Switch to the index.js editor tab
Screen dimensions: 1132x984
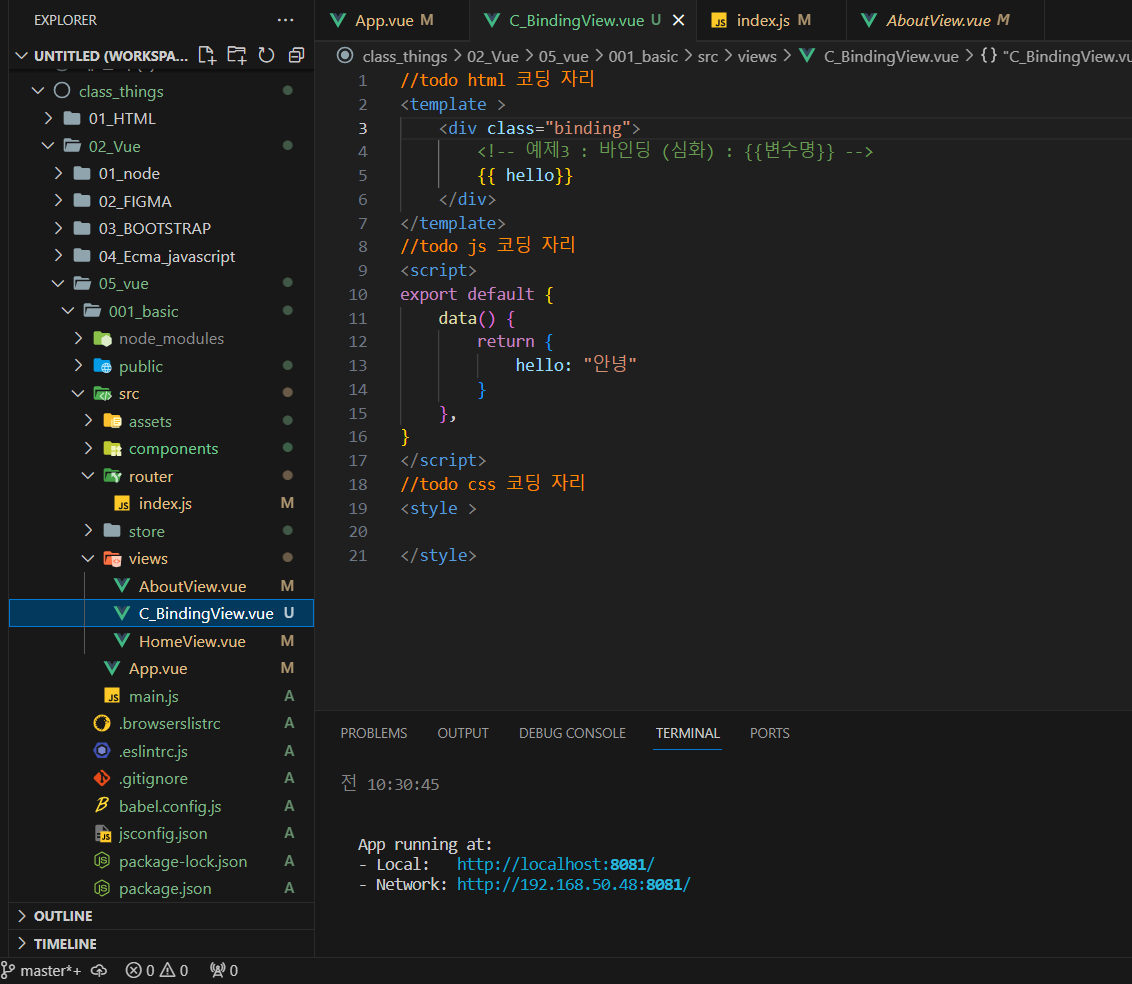click(x=762, y=20)
